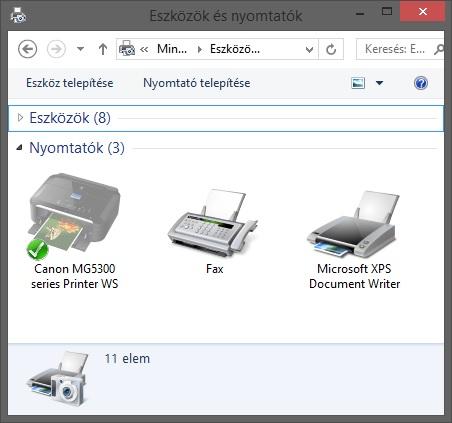Click the Microsoft XPS Document Writer label
Image resolution: width=452 pixels, height=423 pixels.
(354, 276)
